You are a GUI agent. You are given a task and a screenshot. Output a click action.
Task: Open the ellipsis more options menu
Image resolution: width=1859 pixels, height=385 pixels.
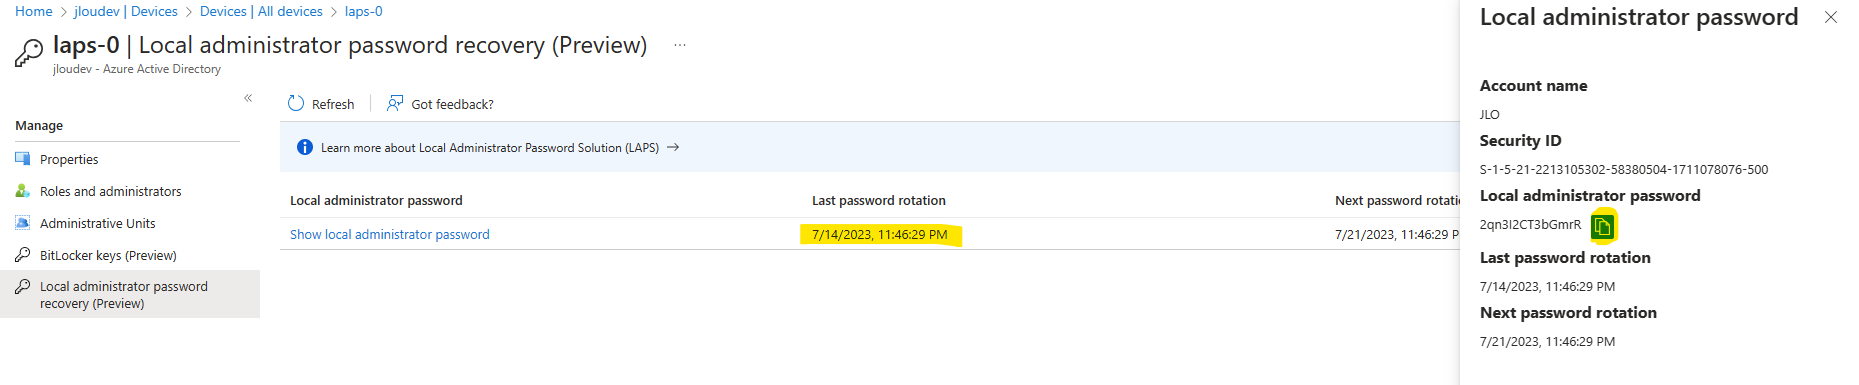[680, 45]
